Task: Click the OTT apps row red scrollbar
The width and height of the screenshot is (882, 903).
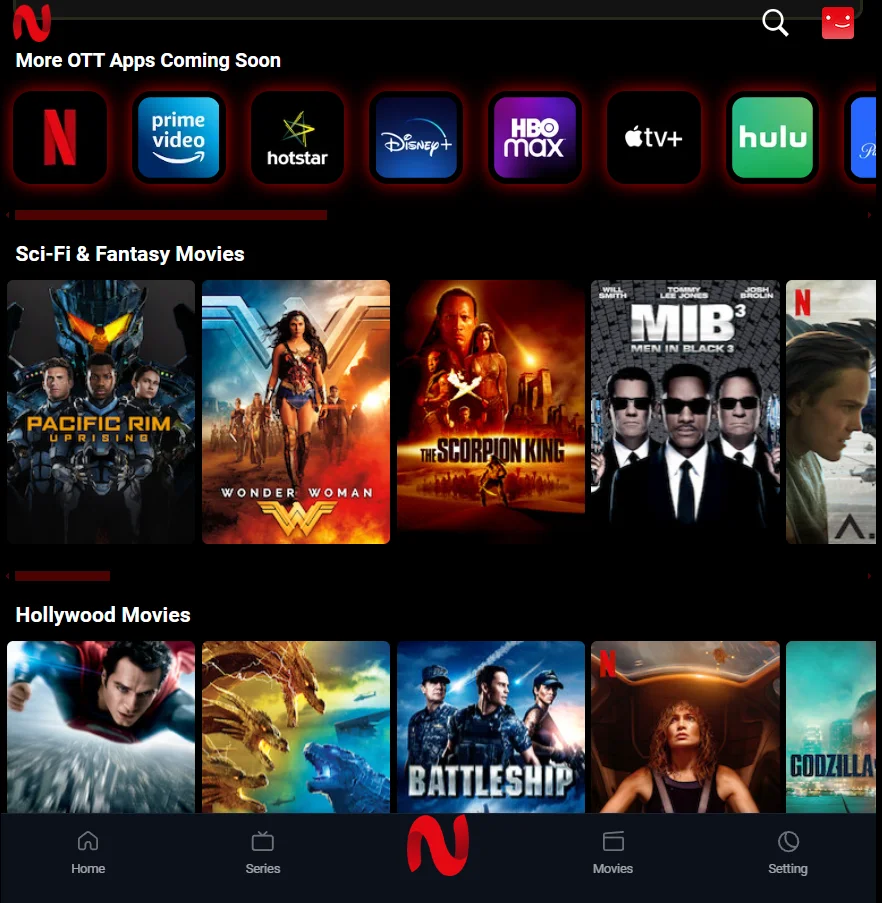Action: click(171, 215)
